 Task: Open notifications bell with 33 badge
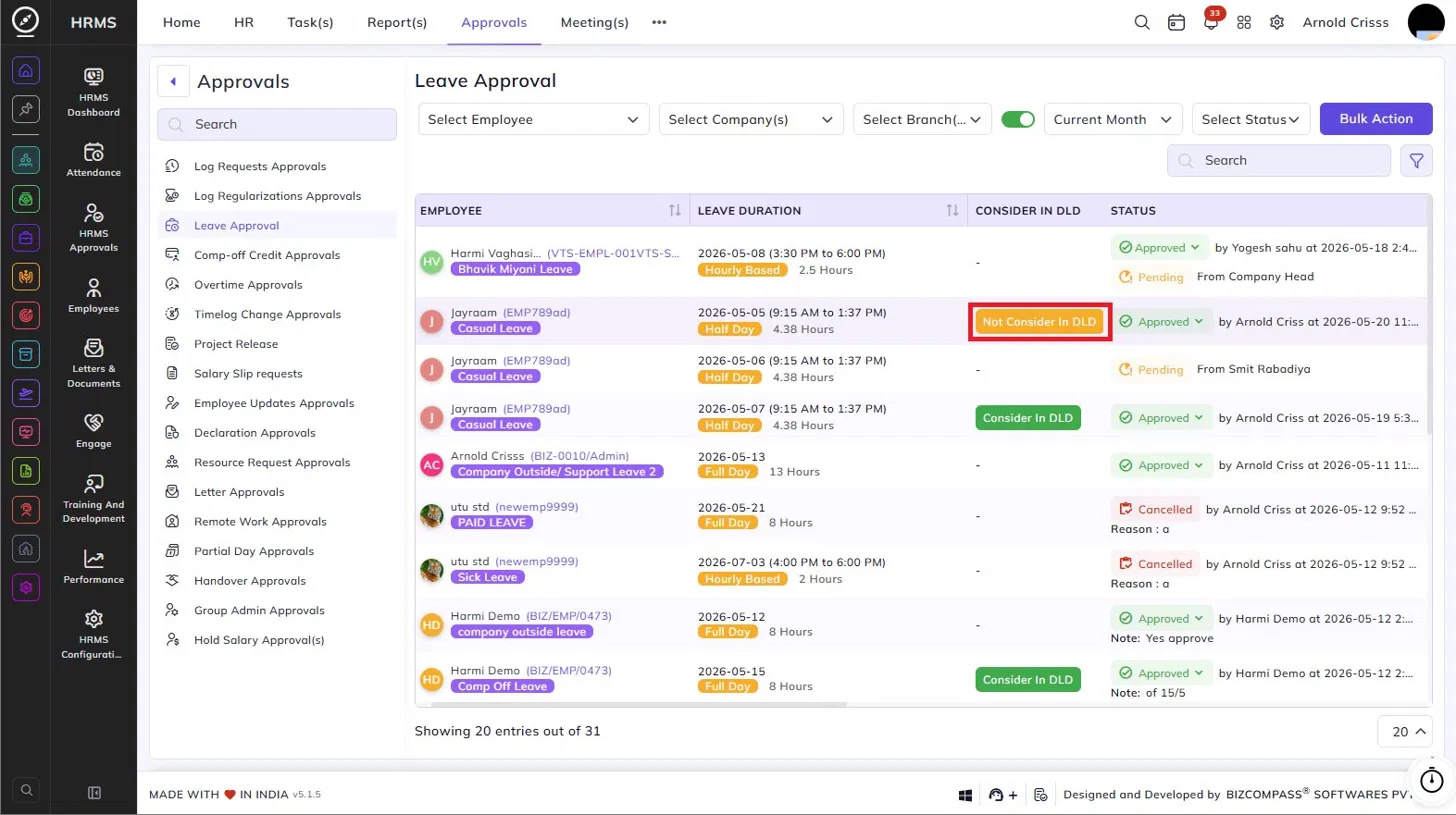pyautogui.click(x=1212, y=20)
